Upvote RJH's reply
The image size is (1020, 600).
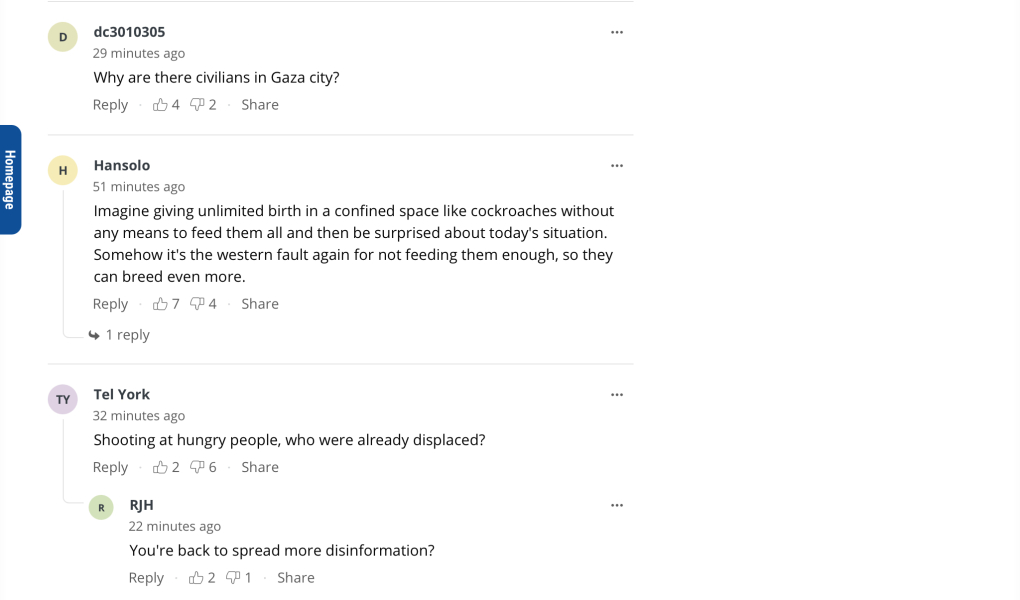tap(196, 578)
